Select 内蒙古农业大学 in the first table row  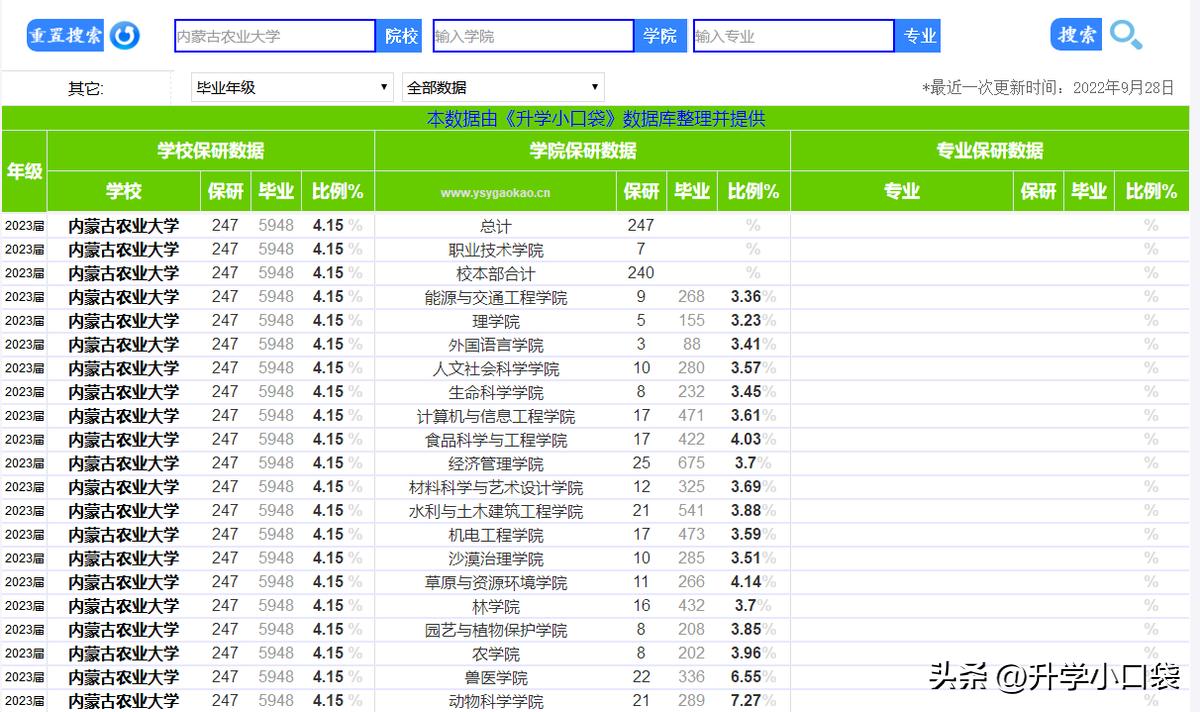click(x=123, y=225)
